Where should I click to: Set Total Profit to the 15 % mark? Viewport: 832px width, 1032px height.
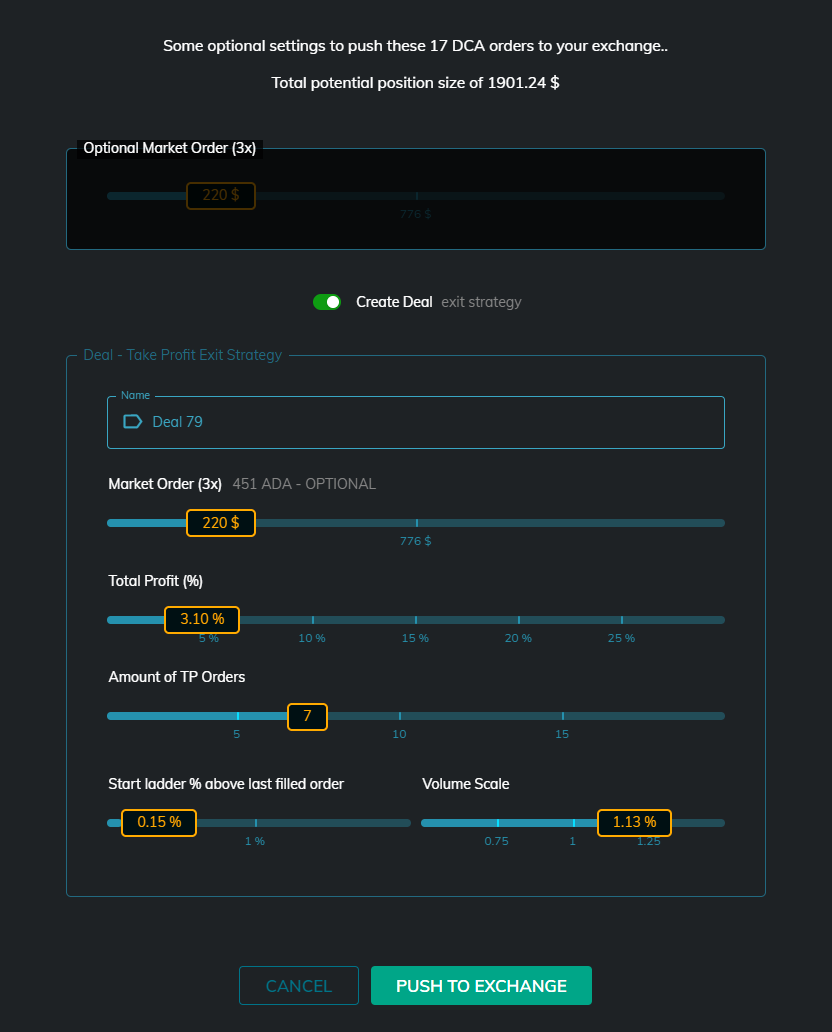(x=416, y=620)
